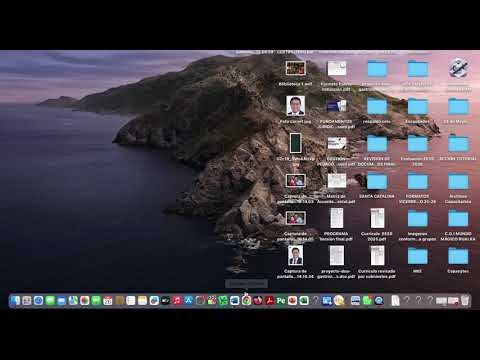This screenshot has width=480, height=360.
Task: Open Launchpad in the Dock
Action: [27, 301]
